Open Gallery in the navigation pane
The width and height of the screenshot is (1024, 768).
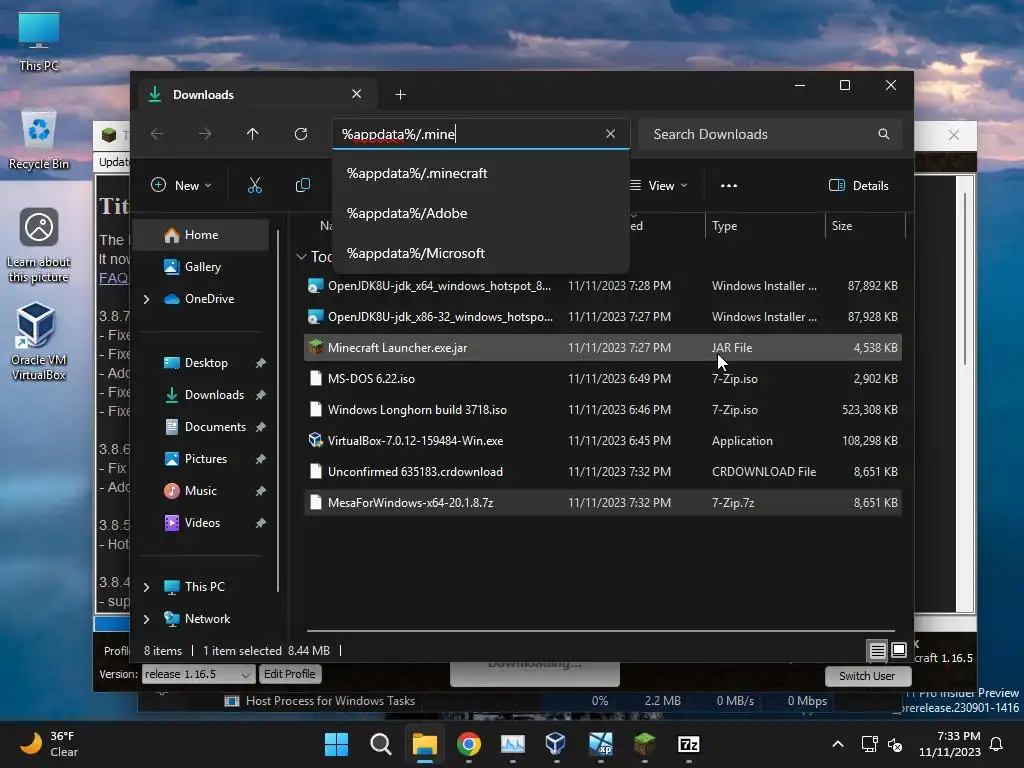pos(202,267)
